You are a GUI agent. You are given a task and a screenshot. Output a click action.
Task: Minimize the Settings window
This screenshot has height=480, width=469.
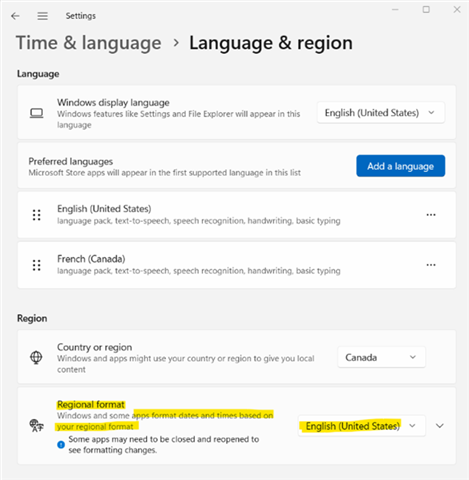[x=395, y=10]
